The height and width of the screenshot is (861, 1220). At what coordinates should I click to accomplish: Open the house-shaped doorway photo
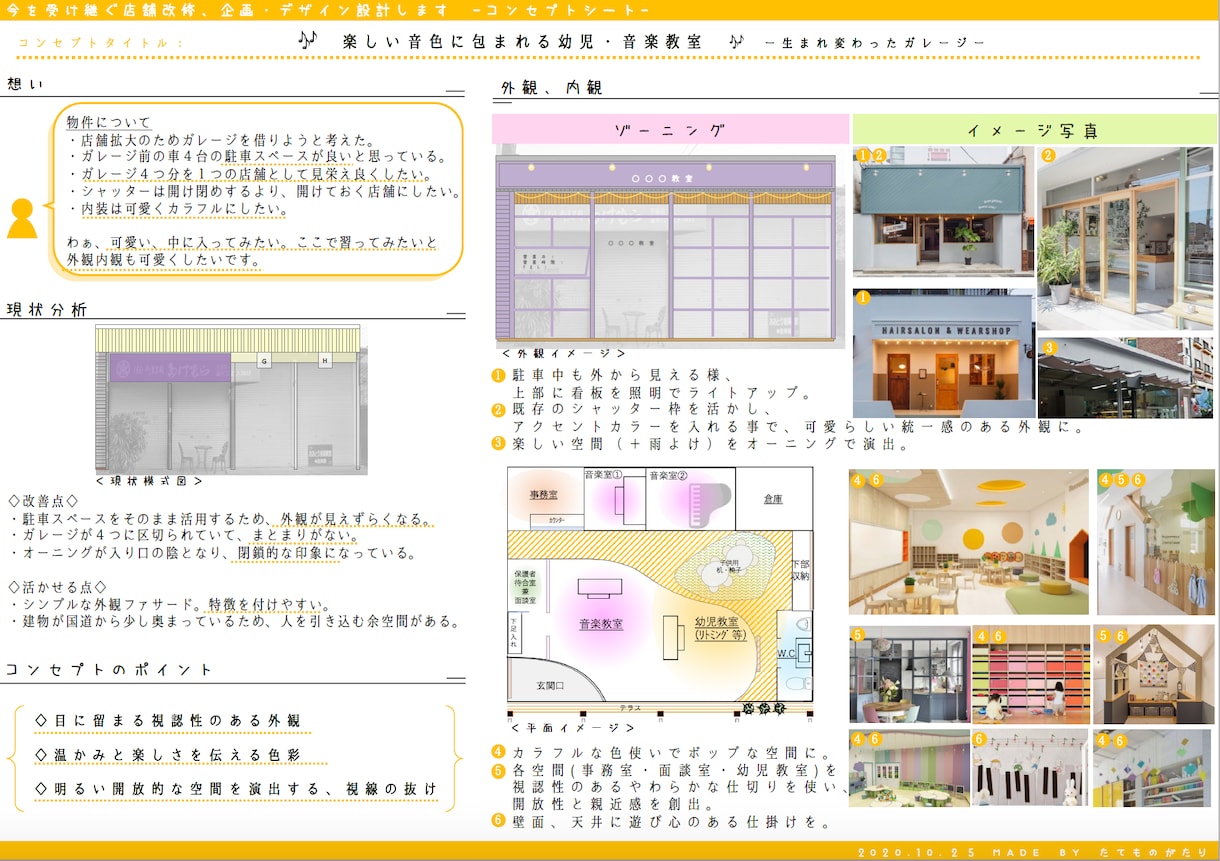(x=1156, y=541)
